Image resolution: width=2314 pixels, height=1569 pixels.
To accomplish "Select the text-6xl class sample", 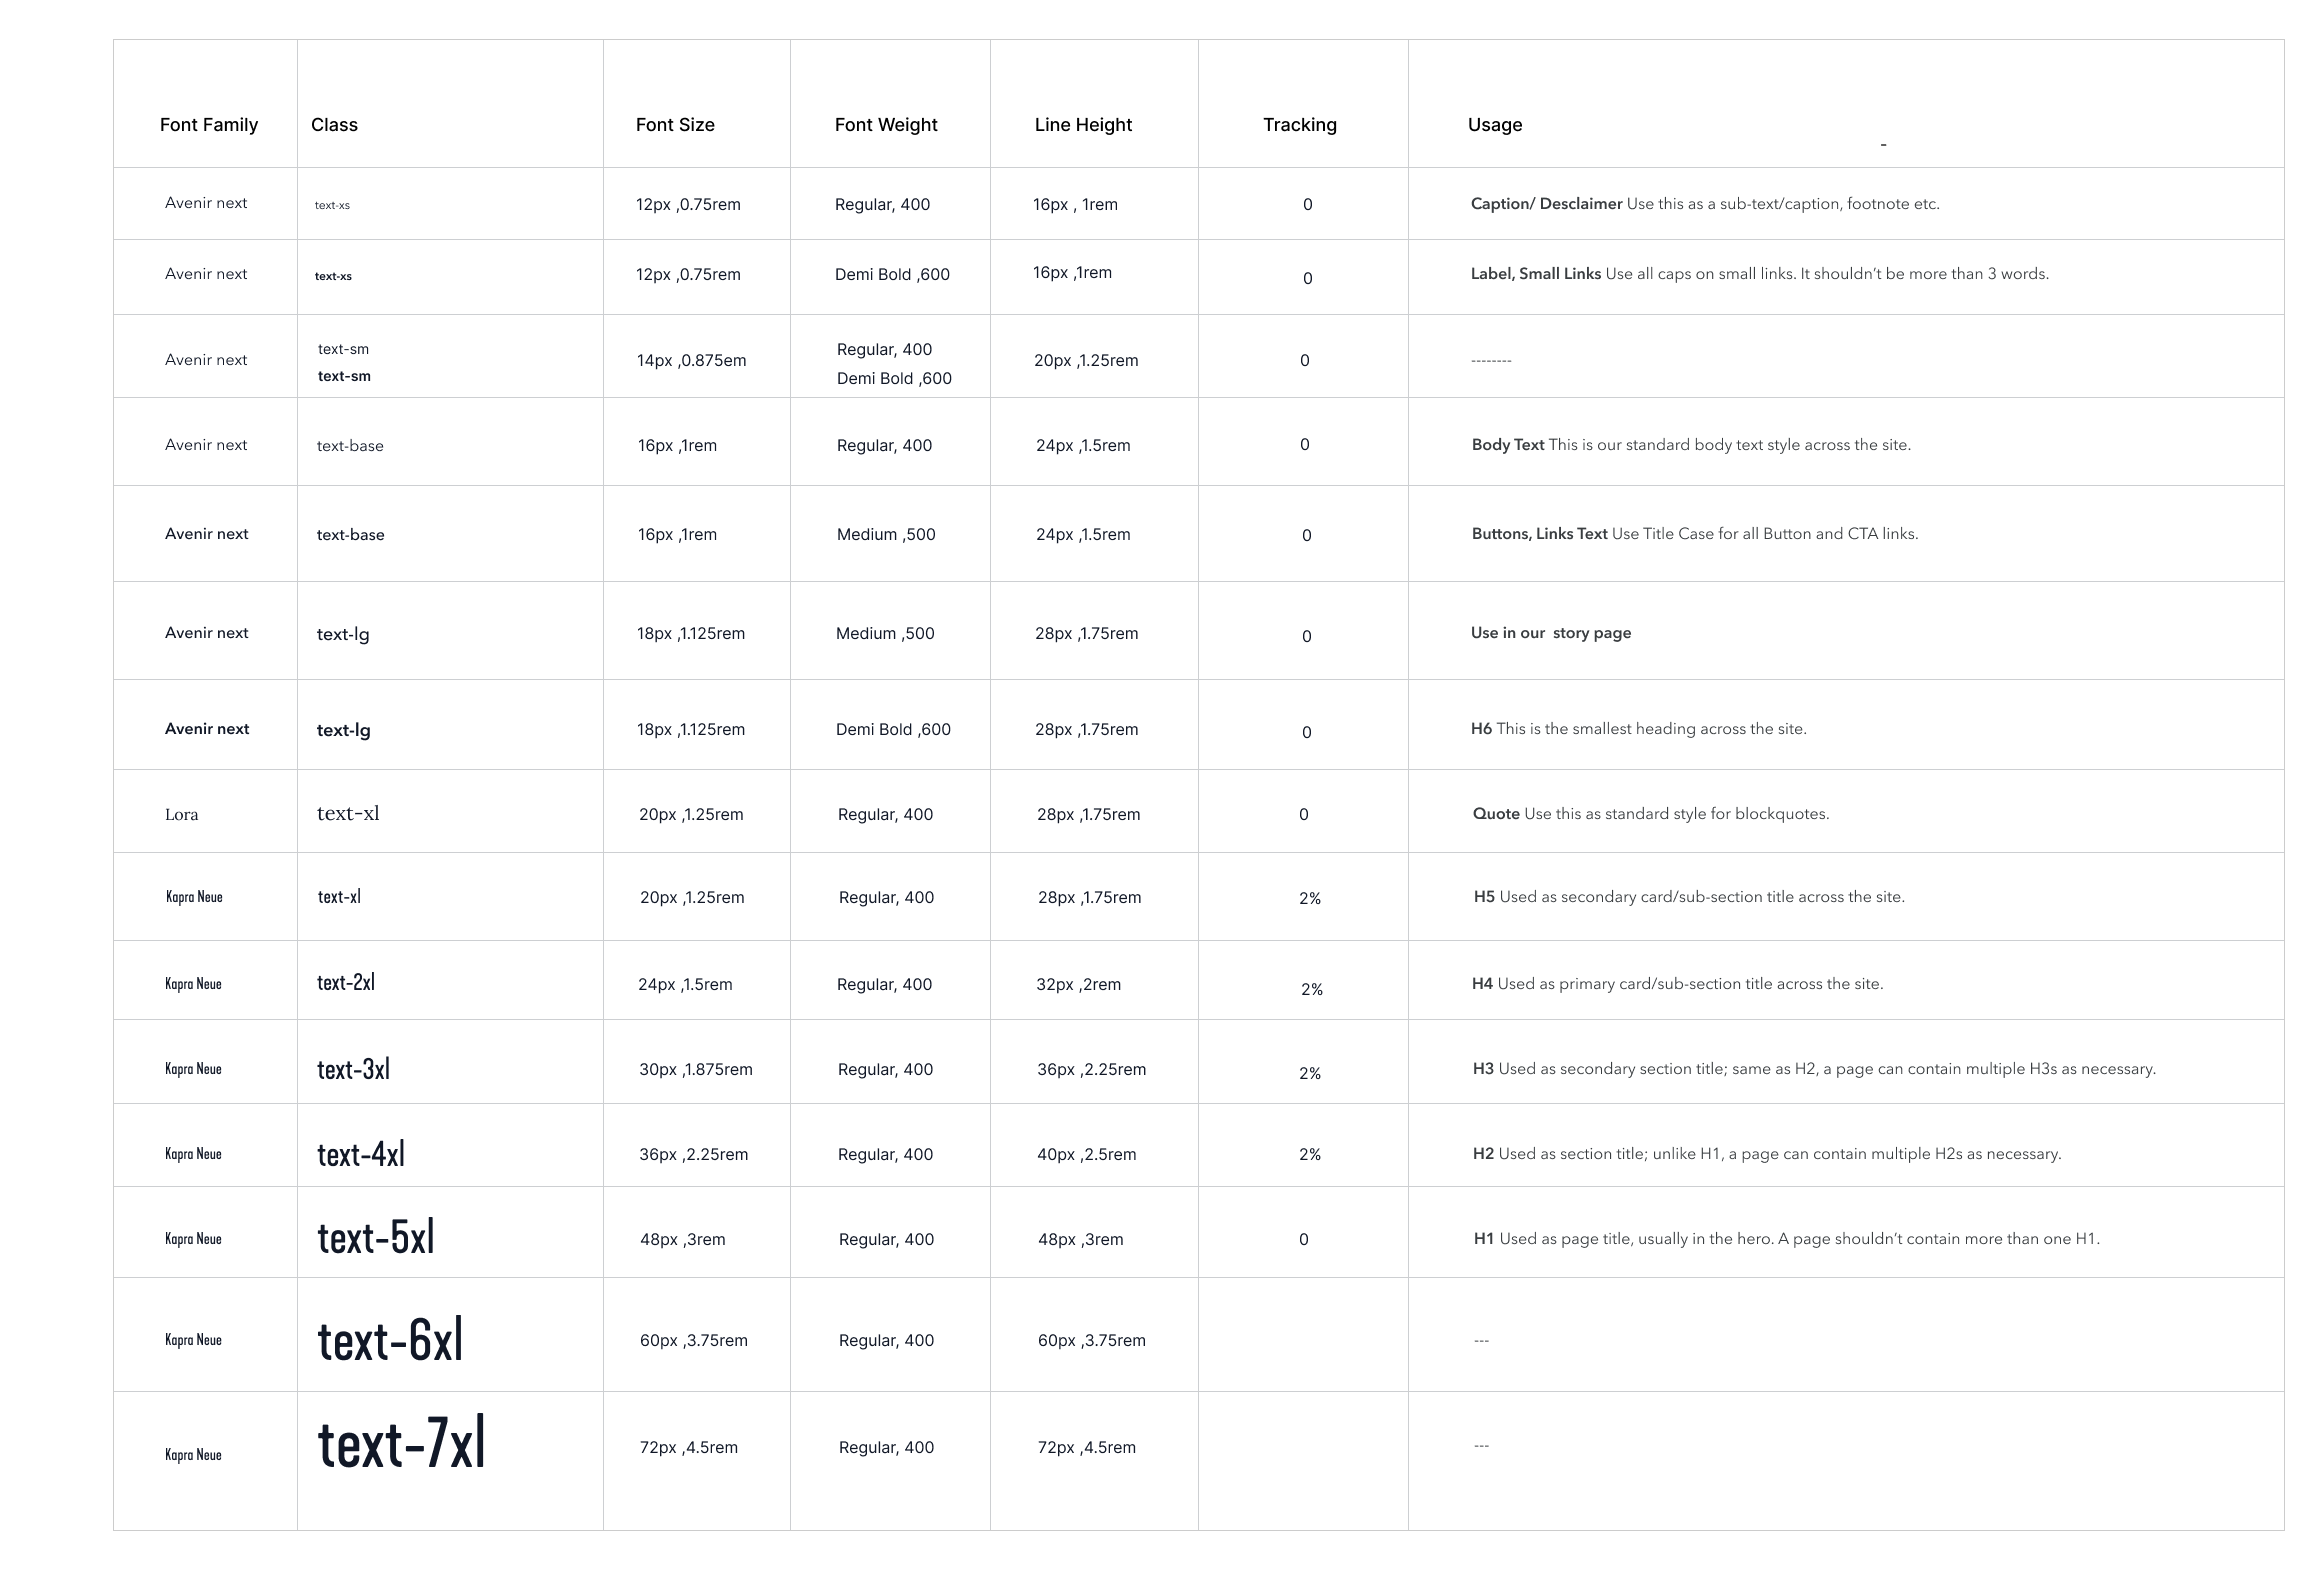I will point(390,1340).
